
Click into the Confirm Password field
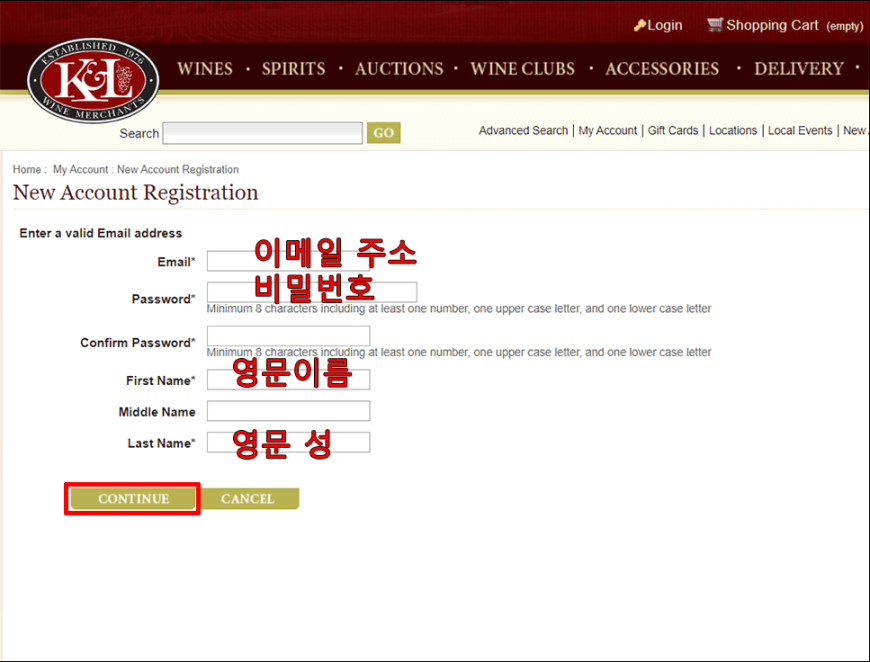coord(289,336)
